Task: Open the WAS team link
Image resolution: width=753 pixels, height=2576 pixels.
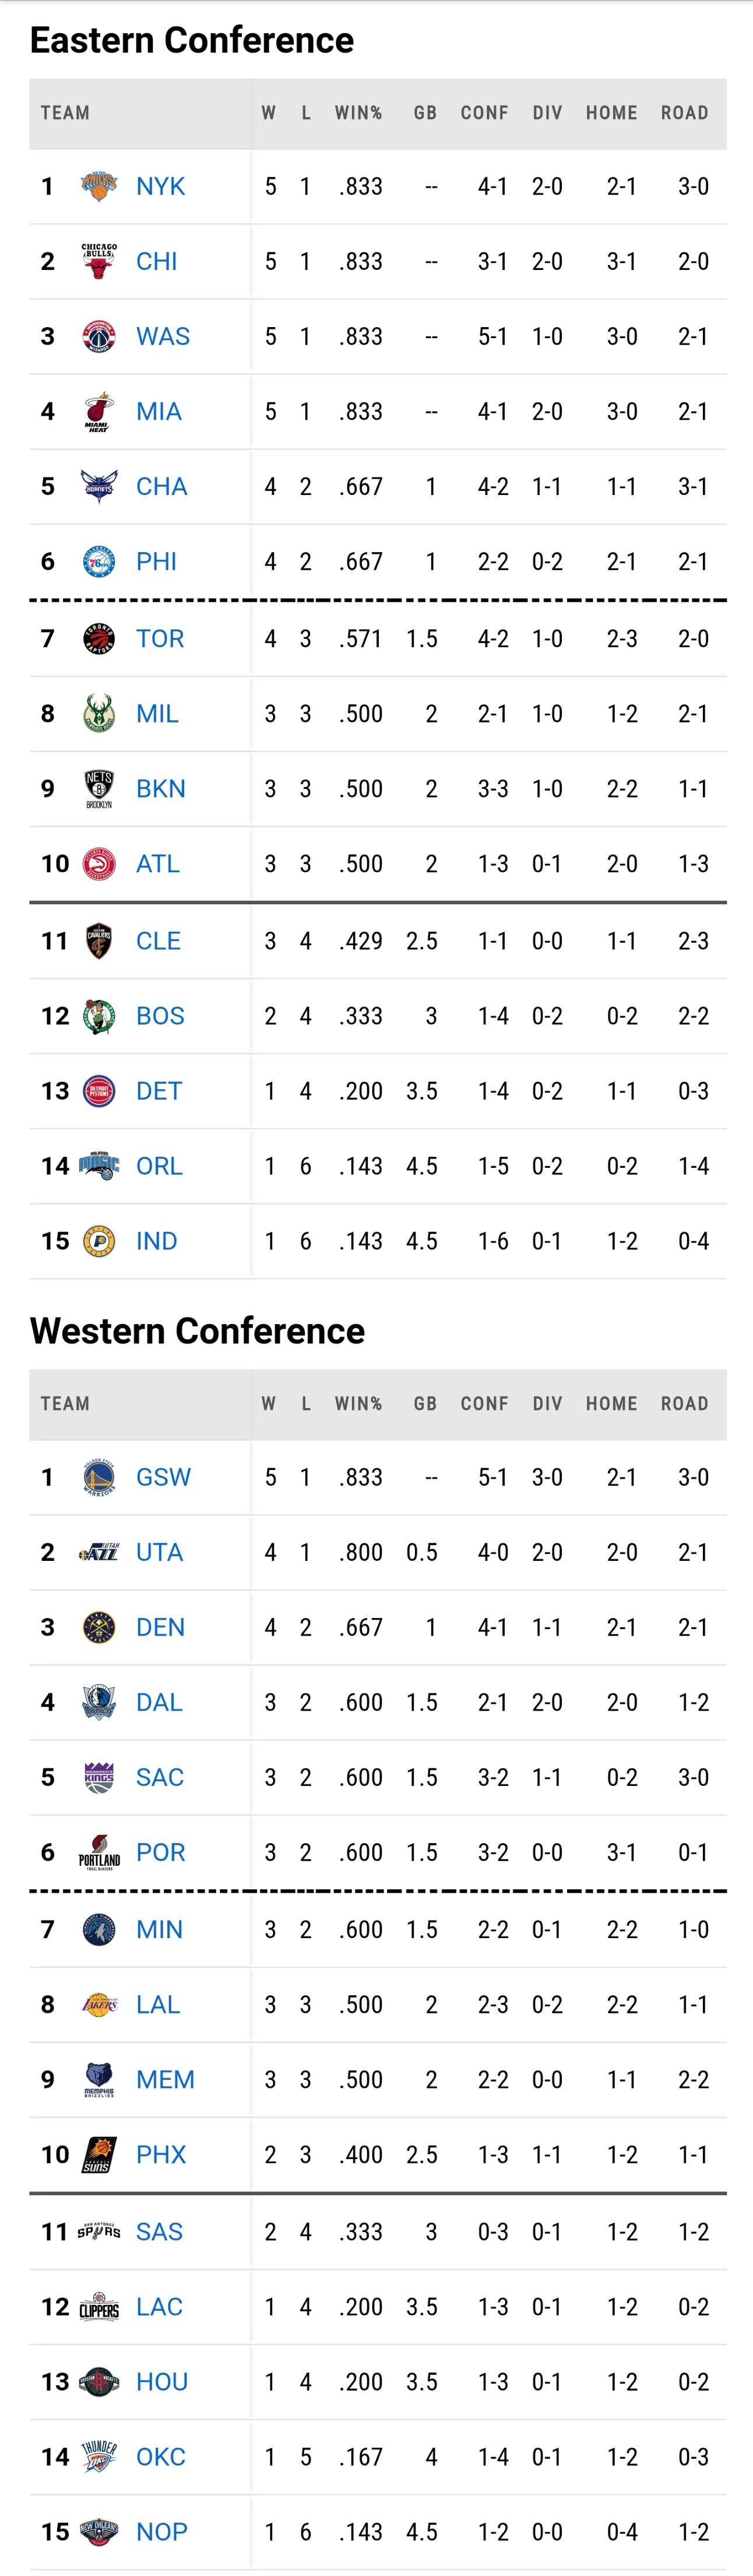Action: [x=163, y=336]
